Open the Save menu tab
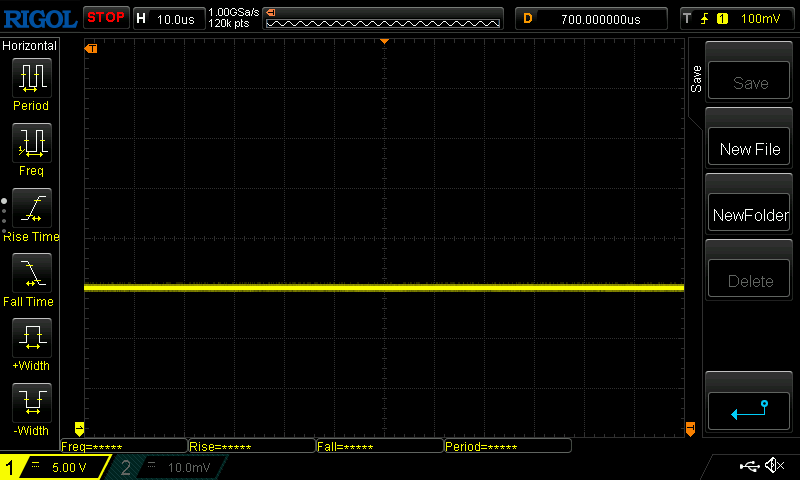 pyautogui.click(x=697, y=80)
